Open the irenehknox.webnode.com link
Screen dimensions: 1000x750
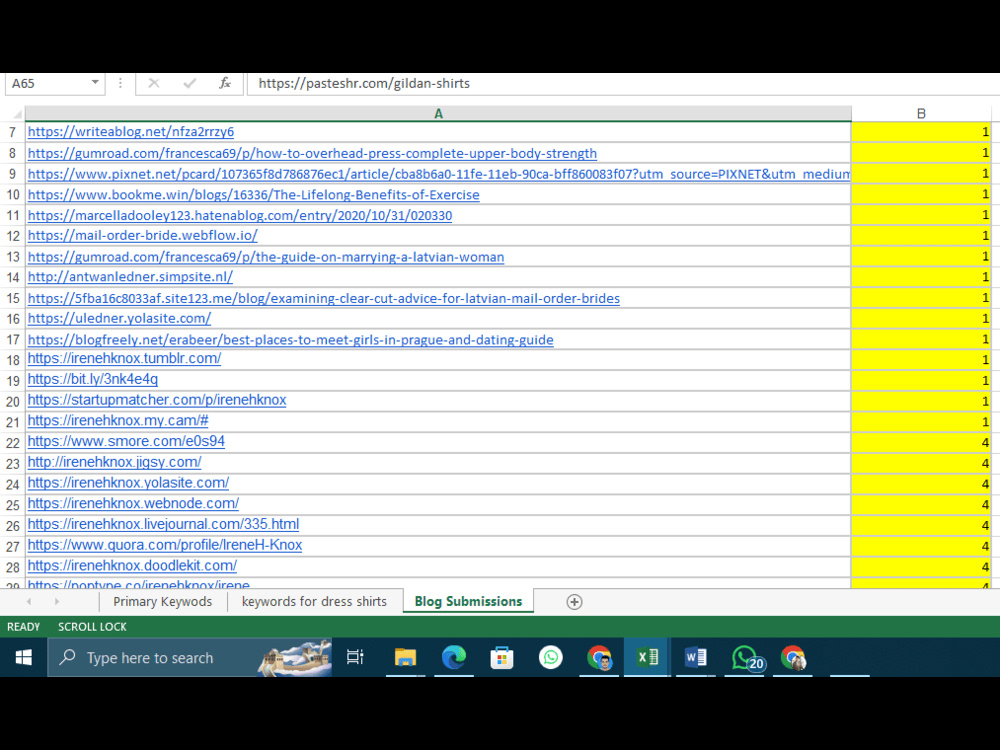(x=133, y=503)
